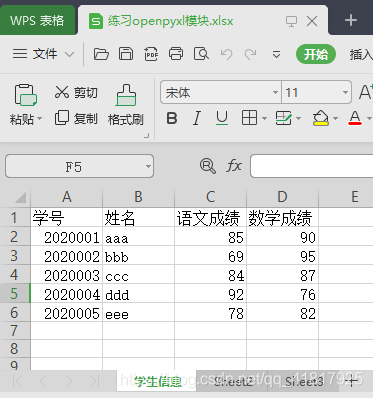Screen dimensions: 373x398
Task: Open clipboard group dialog launcher
Action: [146, 135]
